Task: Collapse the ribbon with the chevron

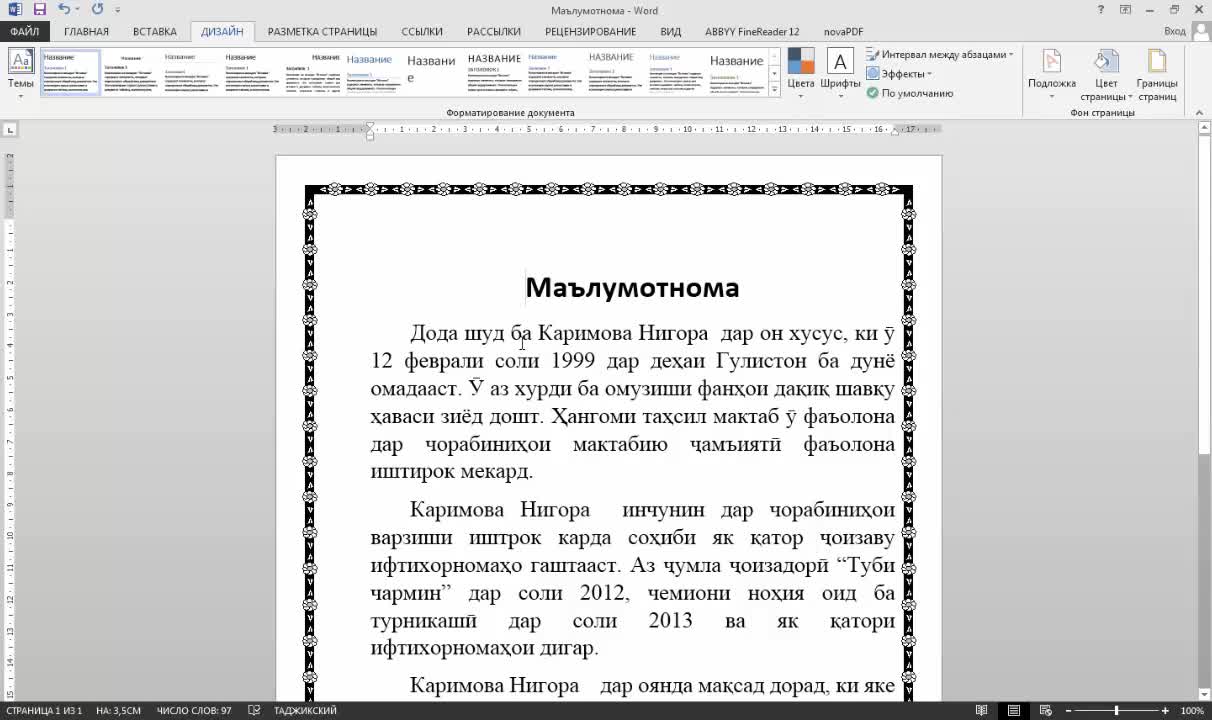Action: [x=1199, y=112]
